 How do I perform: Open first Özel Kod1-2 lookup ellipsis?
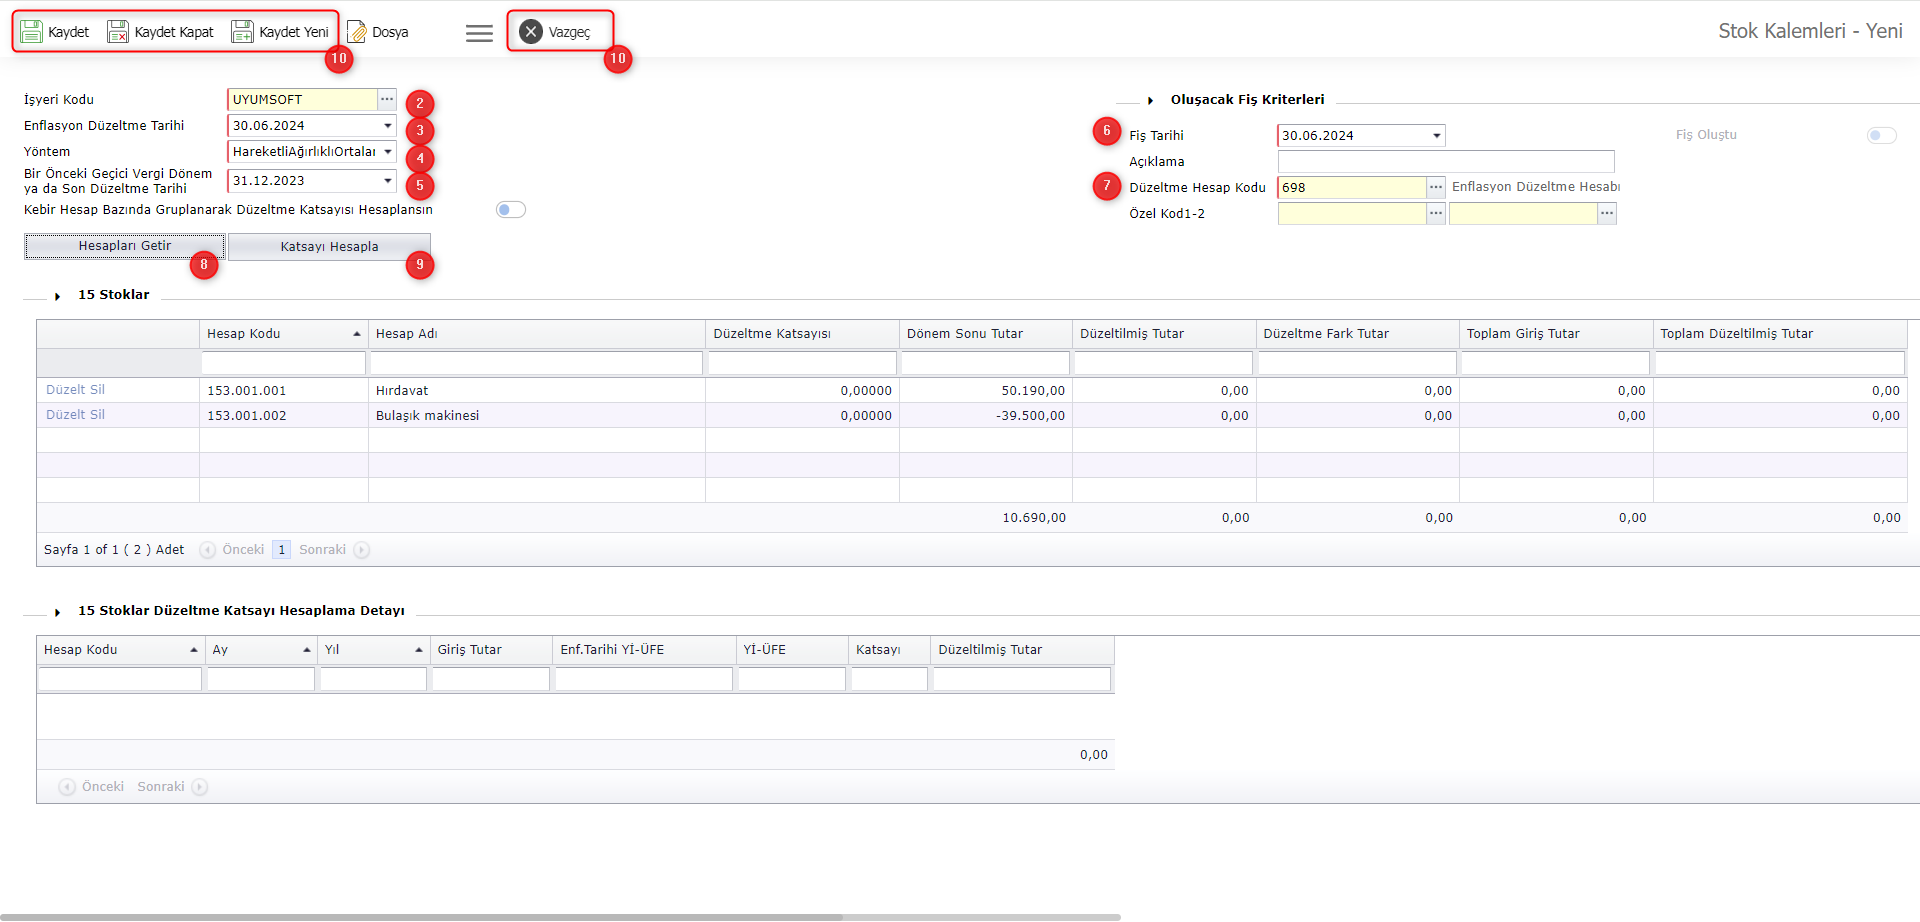click(x=1436, y=213)
